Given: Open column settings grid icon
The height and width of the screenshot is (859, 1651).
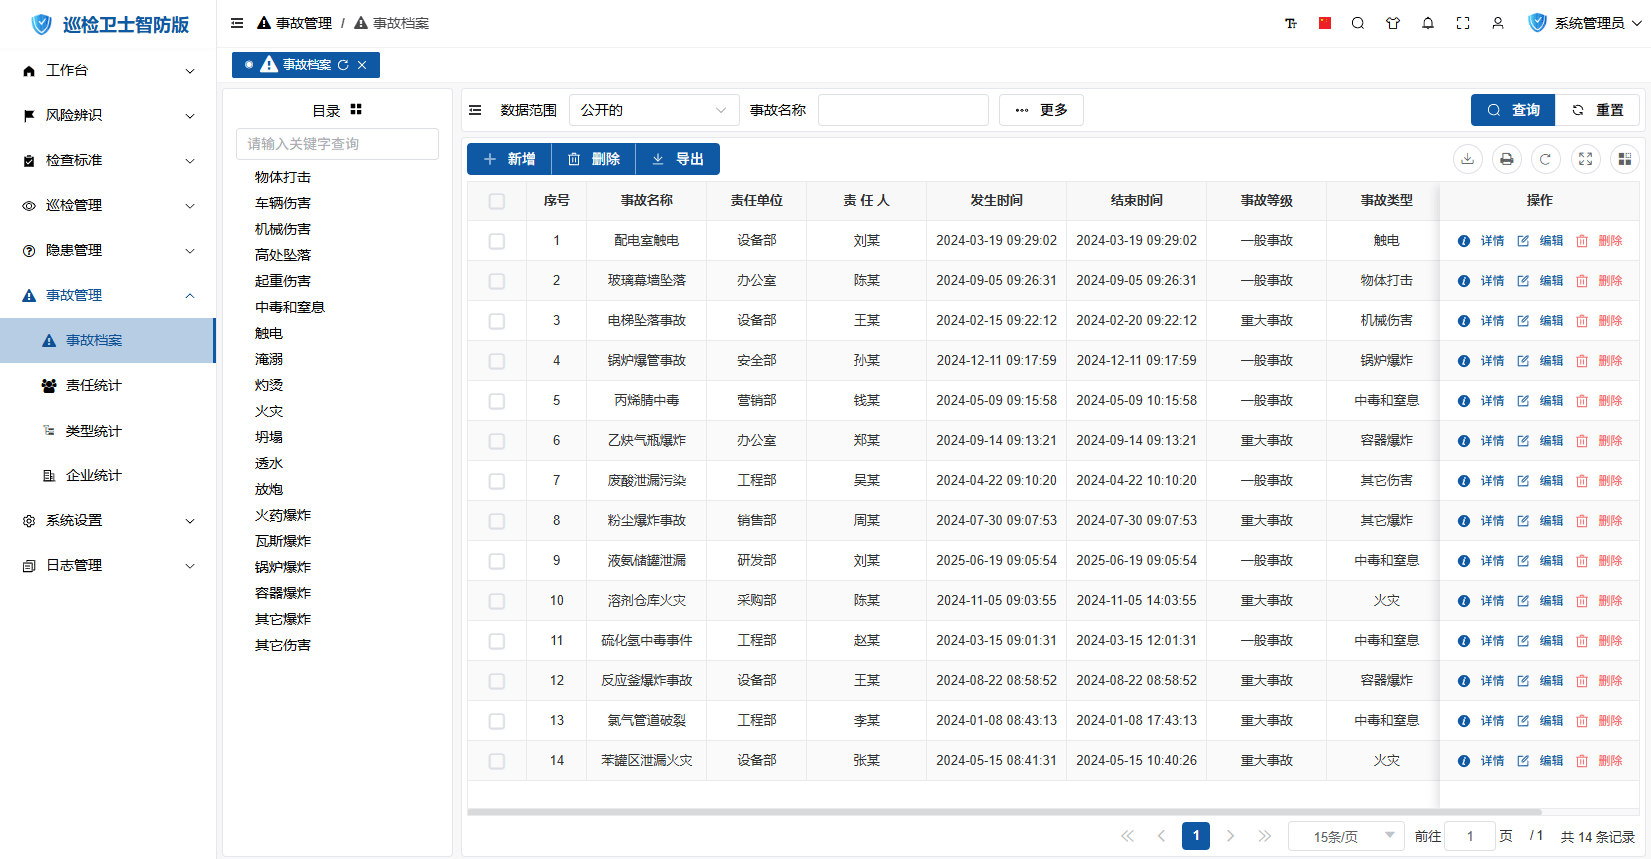Looking at the screenshot, I should (x=1624, y=159).
